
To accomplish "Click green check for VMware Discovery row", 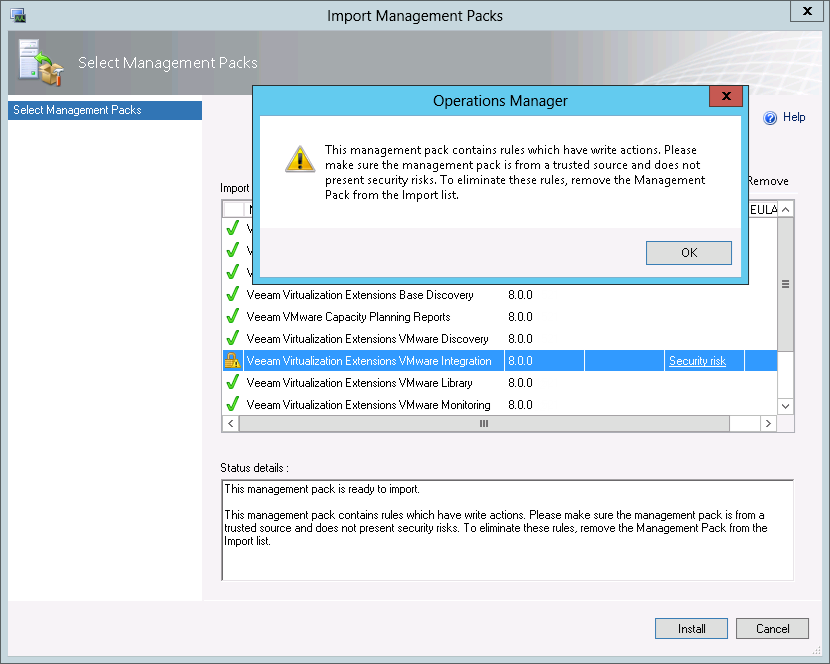I will pyautogui.click(x=232, y=338).
